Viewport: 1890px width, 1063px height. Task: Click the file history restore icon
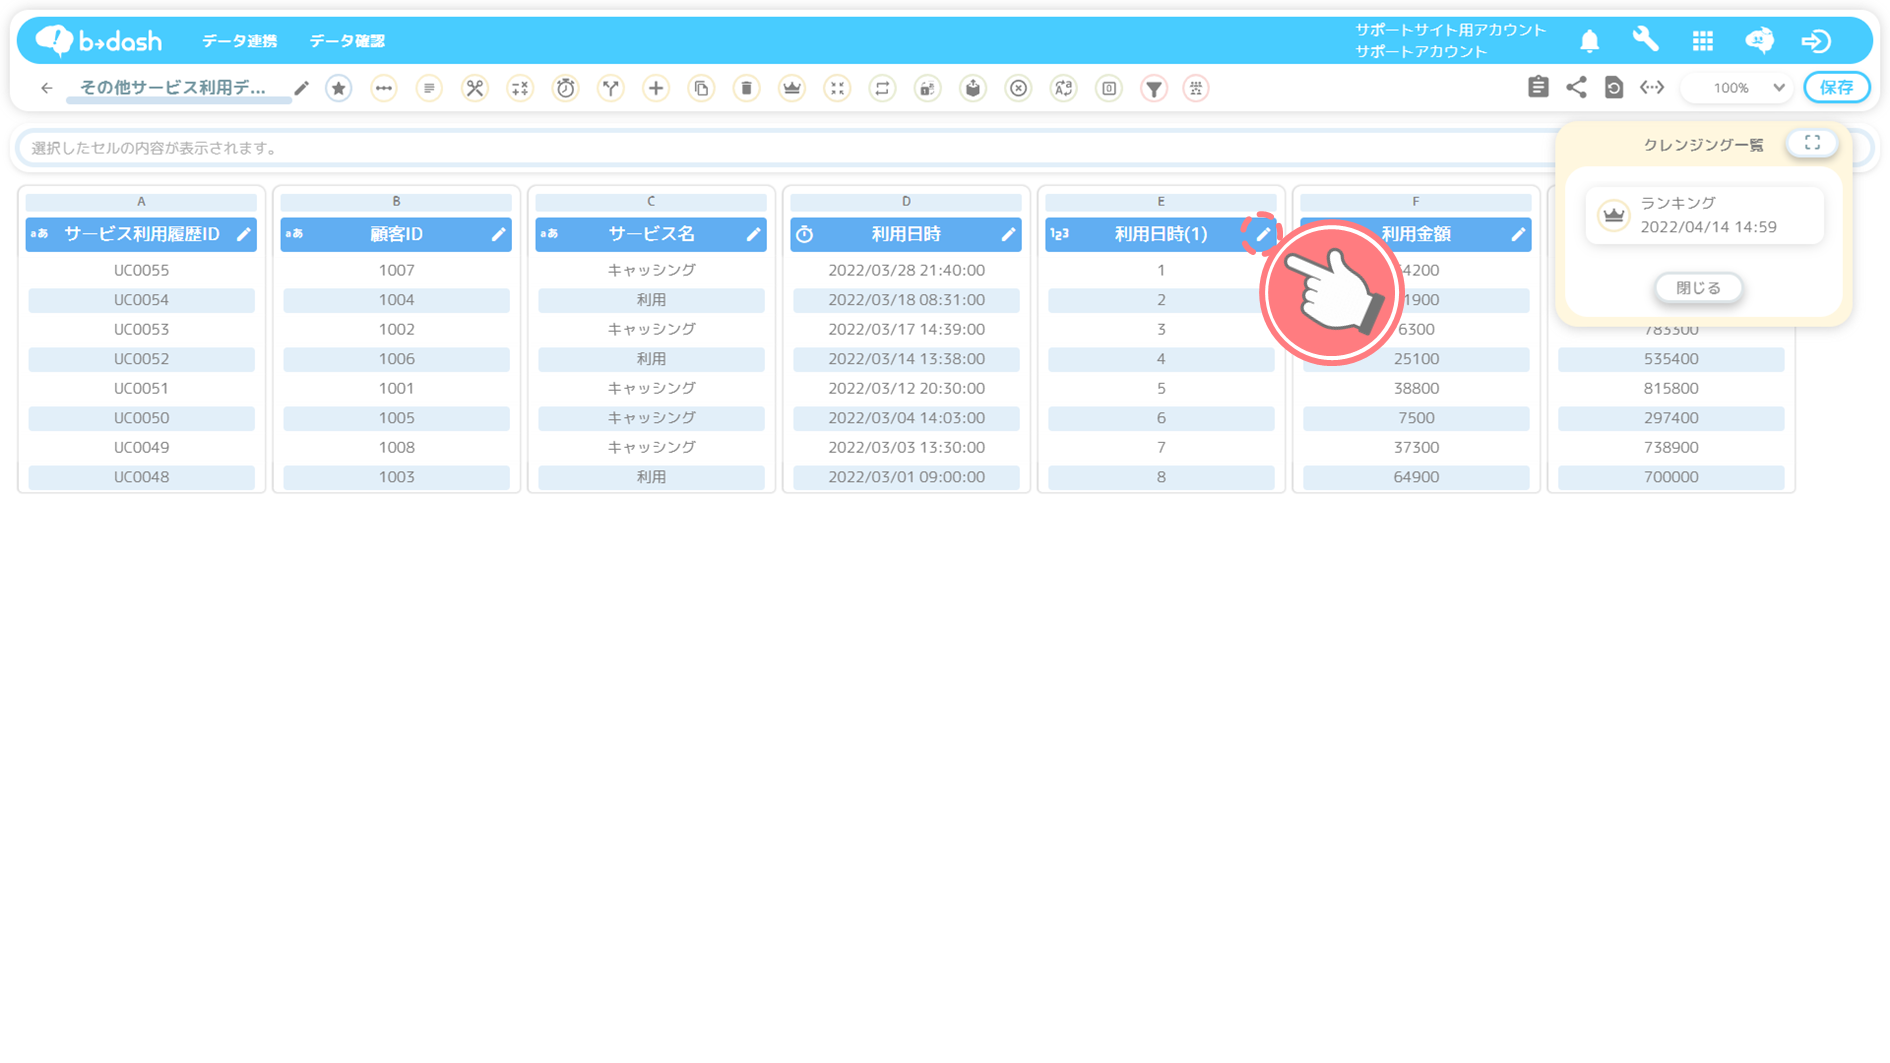(x=1614, y=87)
